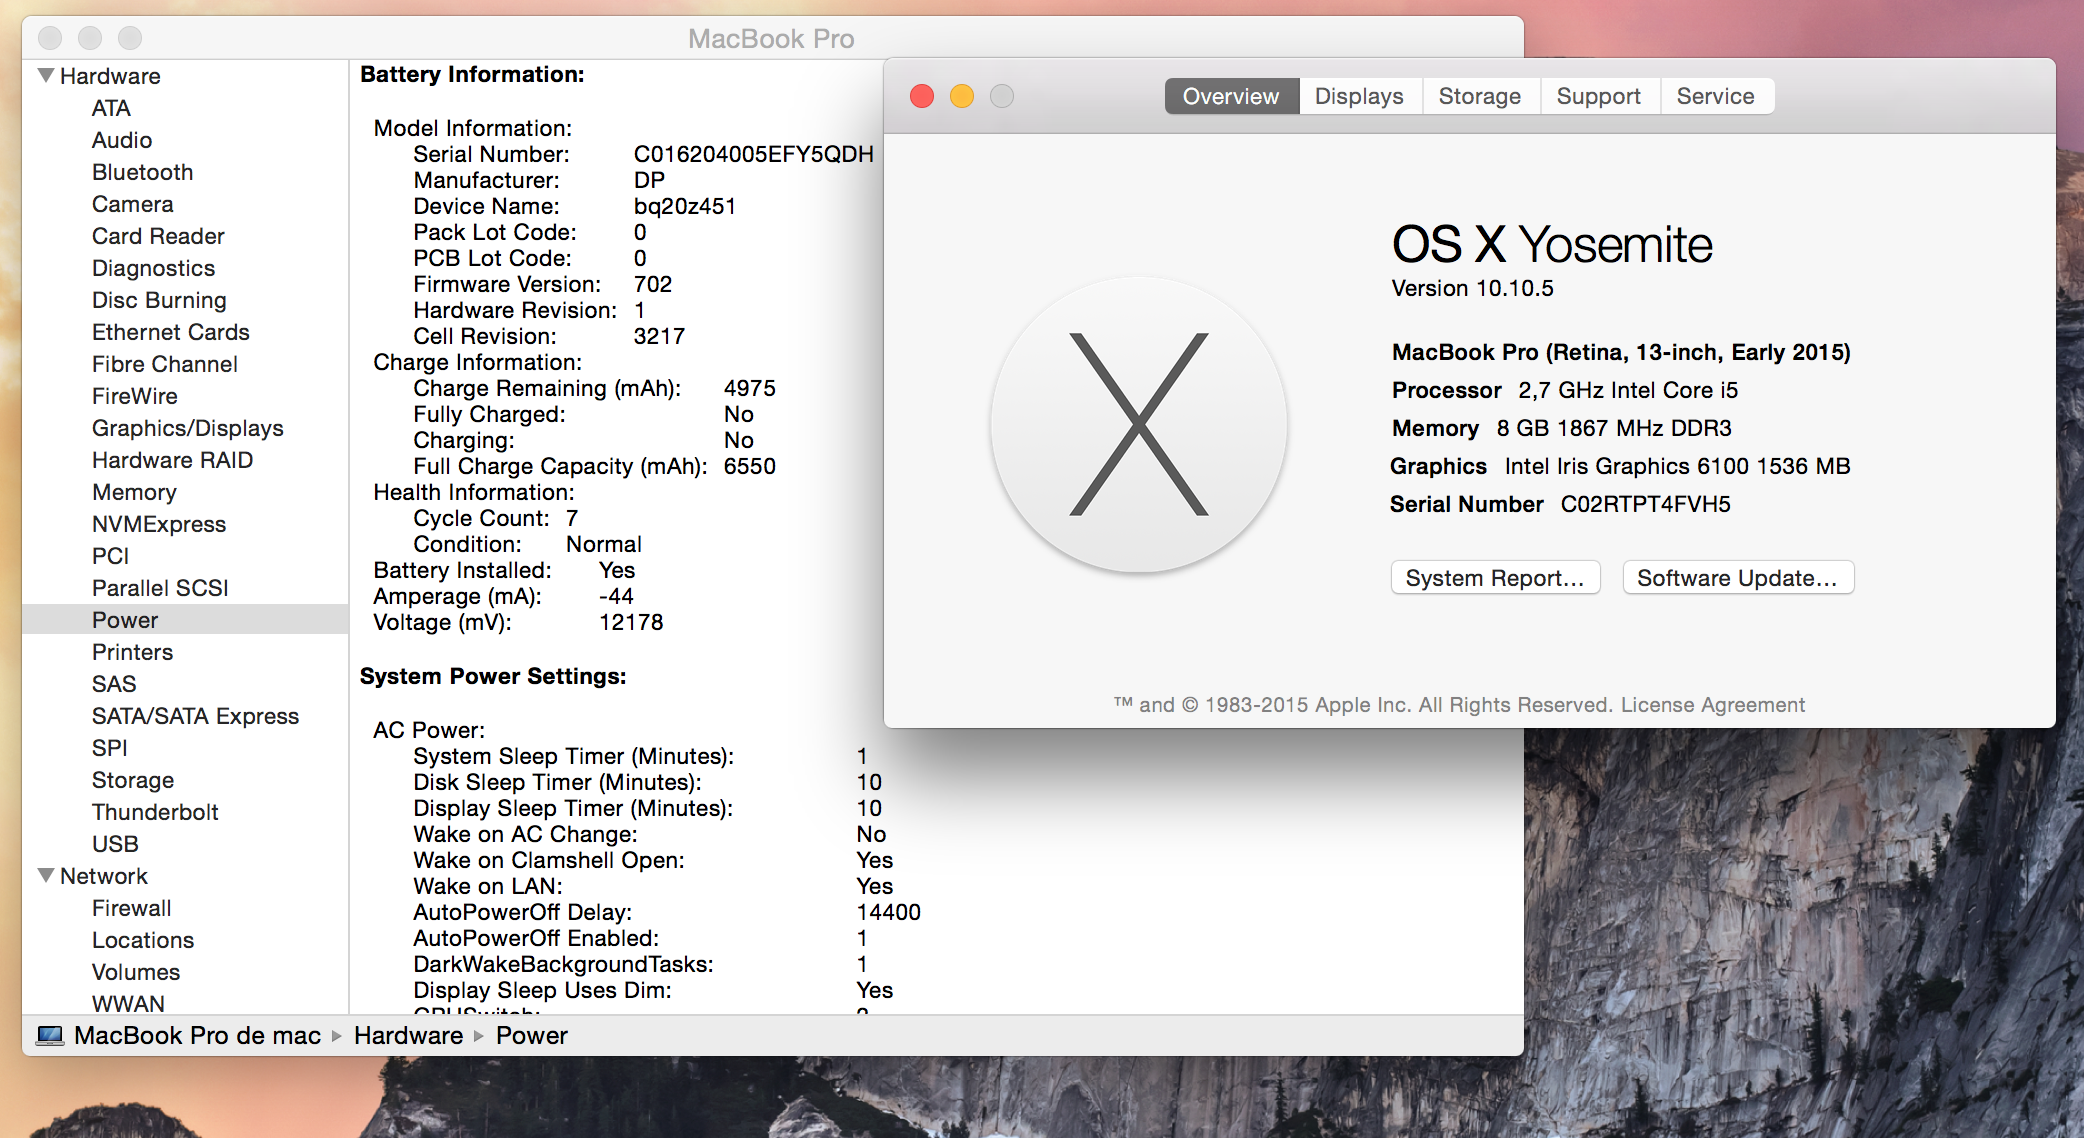The height and width of the screenshot is (1138, 2084).
Task: Select Audio in the sidebar
Action: (122, 140)
